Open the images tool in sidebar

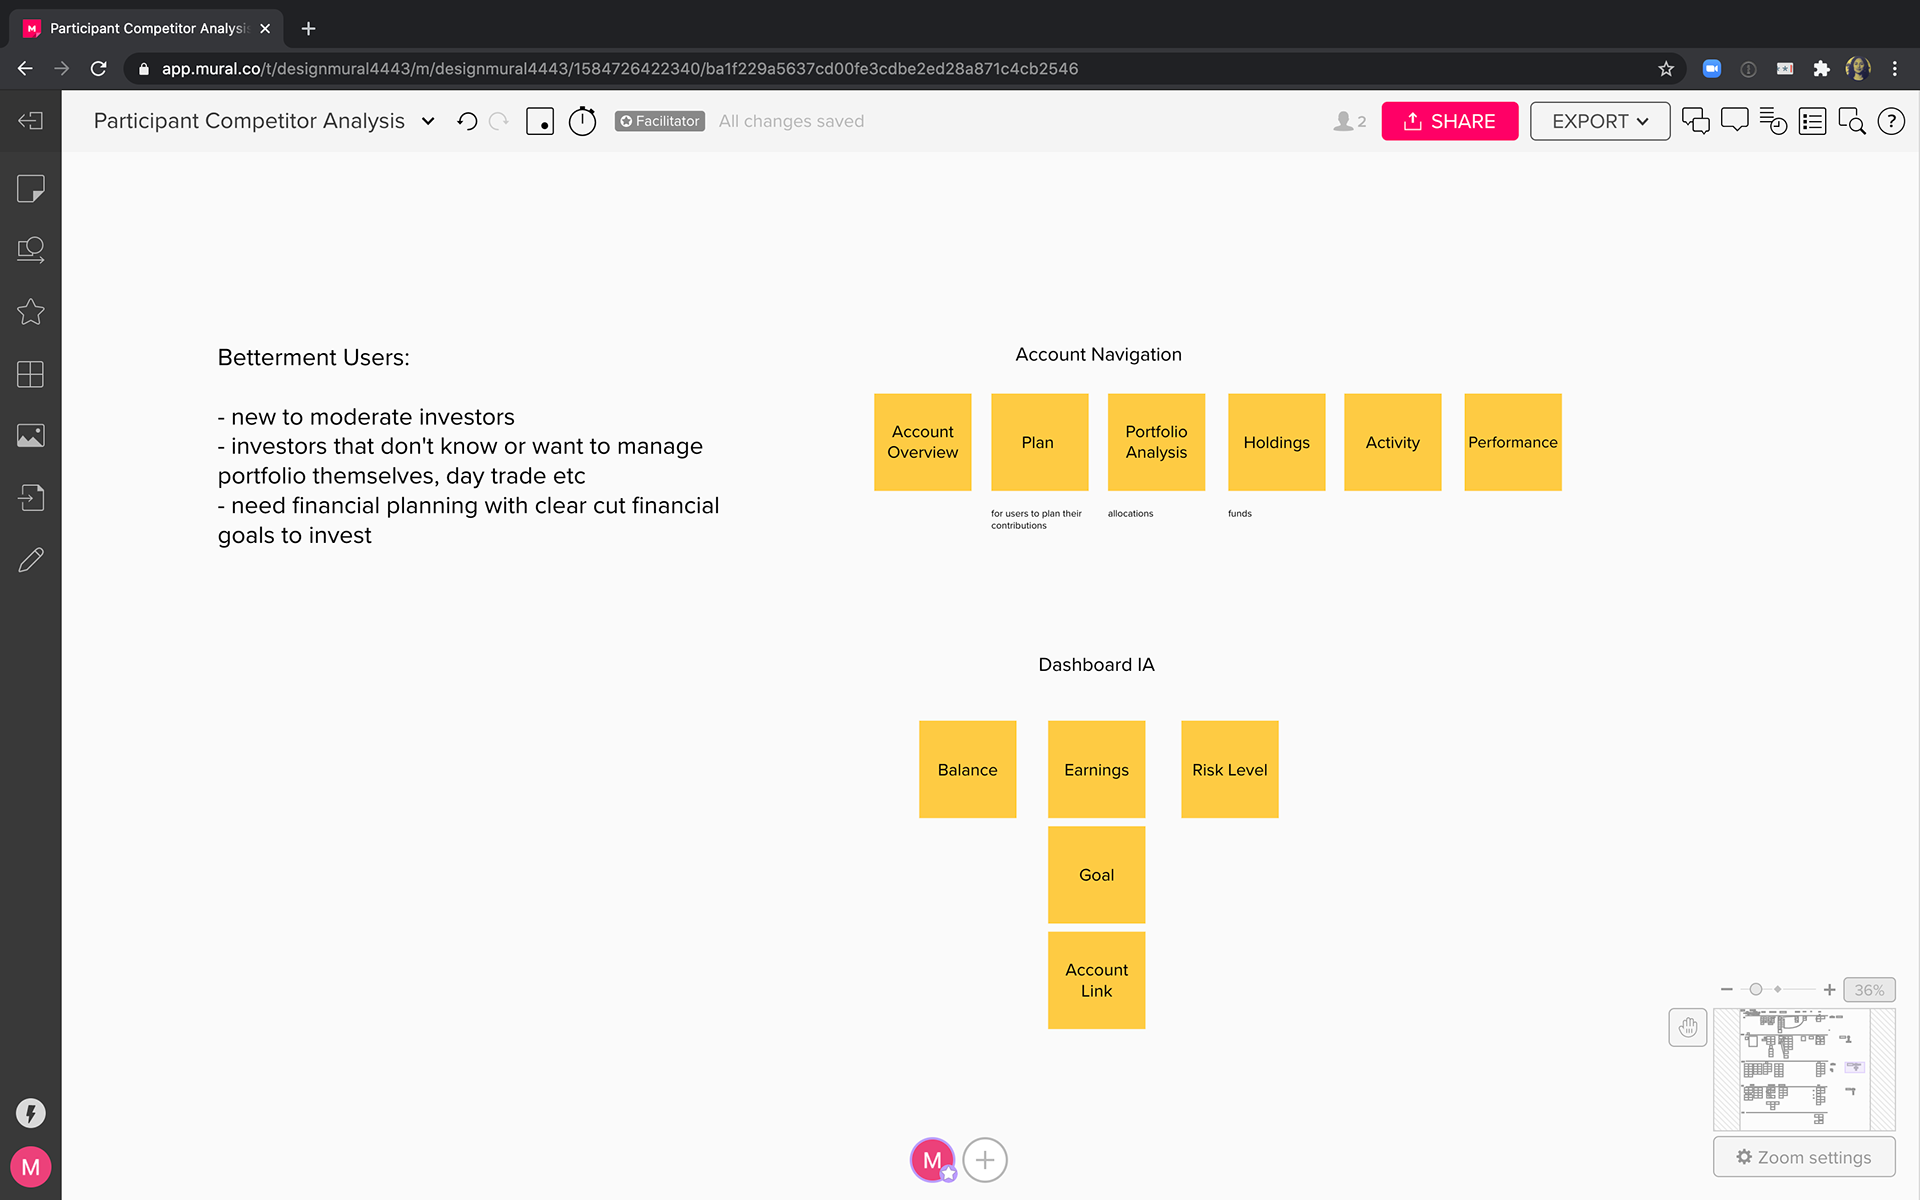[30, 436]
